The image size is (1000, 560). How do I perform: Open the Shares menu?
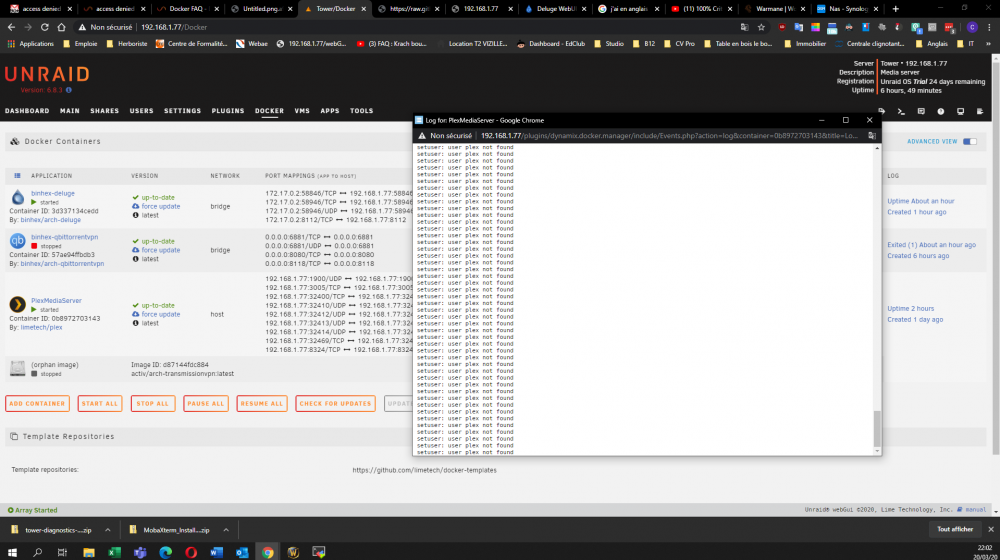pyautogui.click(x=105, y=111)
